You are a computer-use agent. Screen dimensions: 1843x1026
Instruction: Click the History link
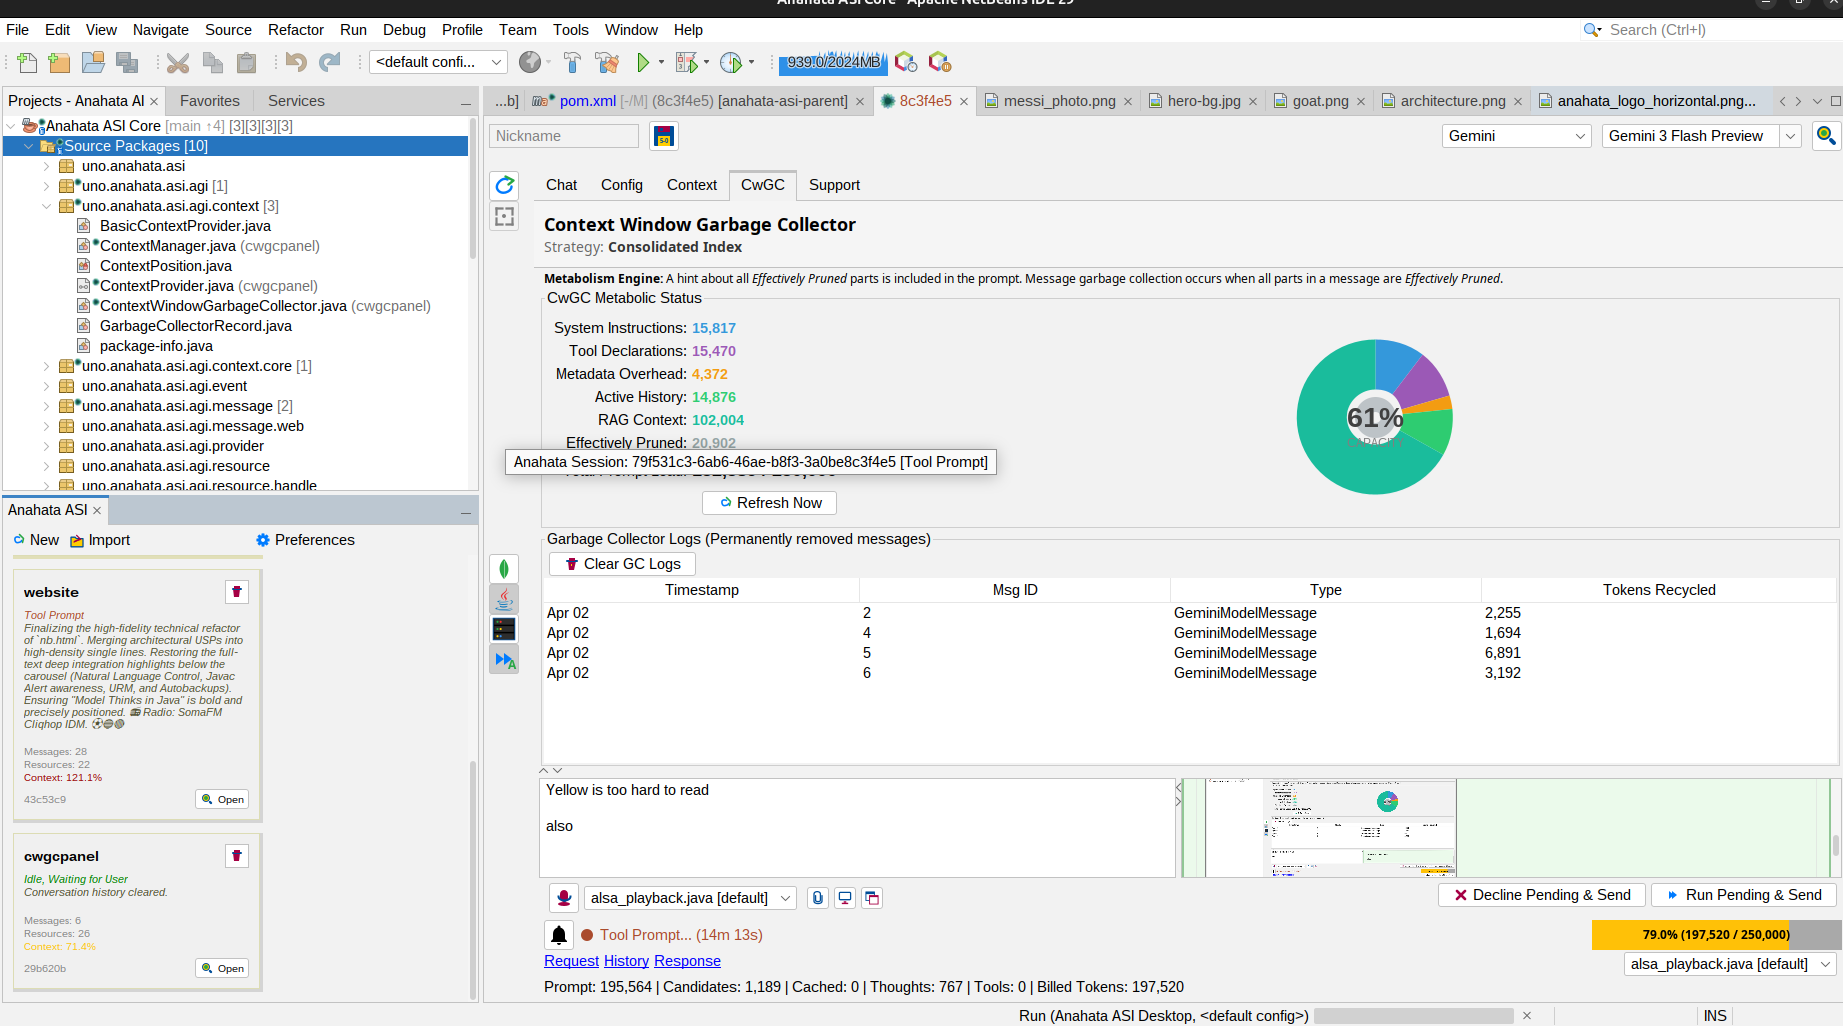point(626,961)
